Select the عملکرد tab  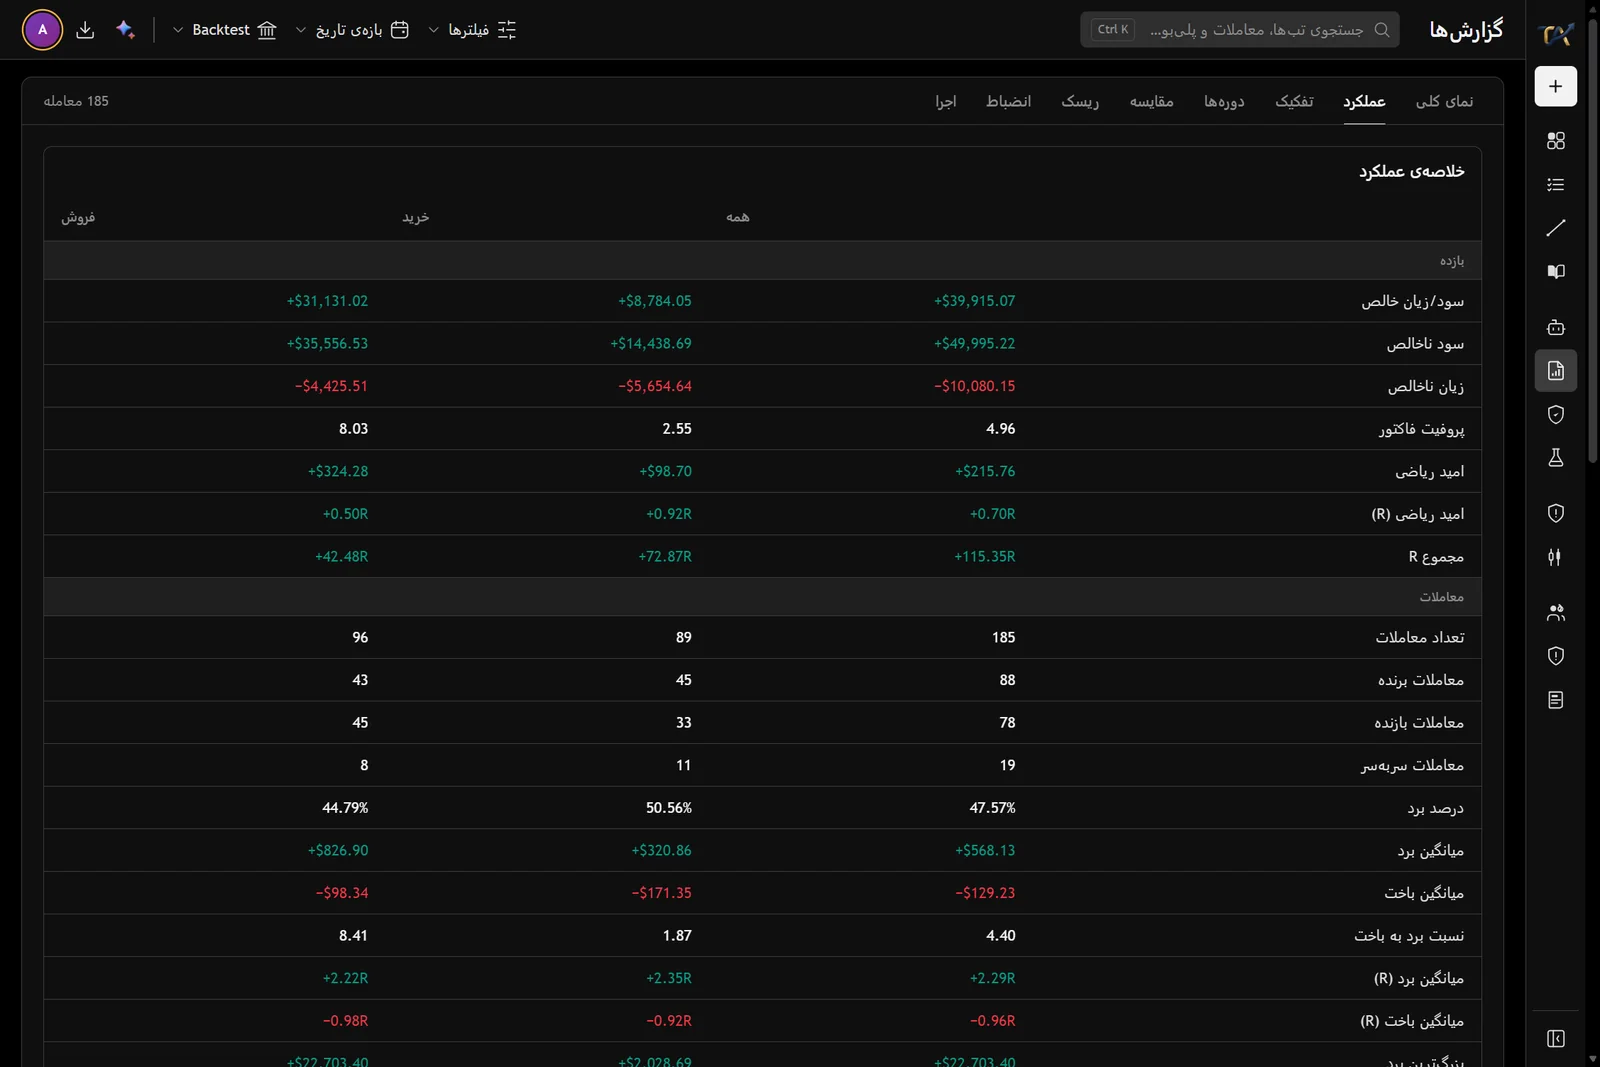[x=1364, y=101]
